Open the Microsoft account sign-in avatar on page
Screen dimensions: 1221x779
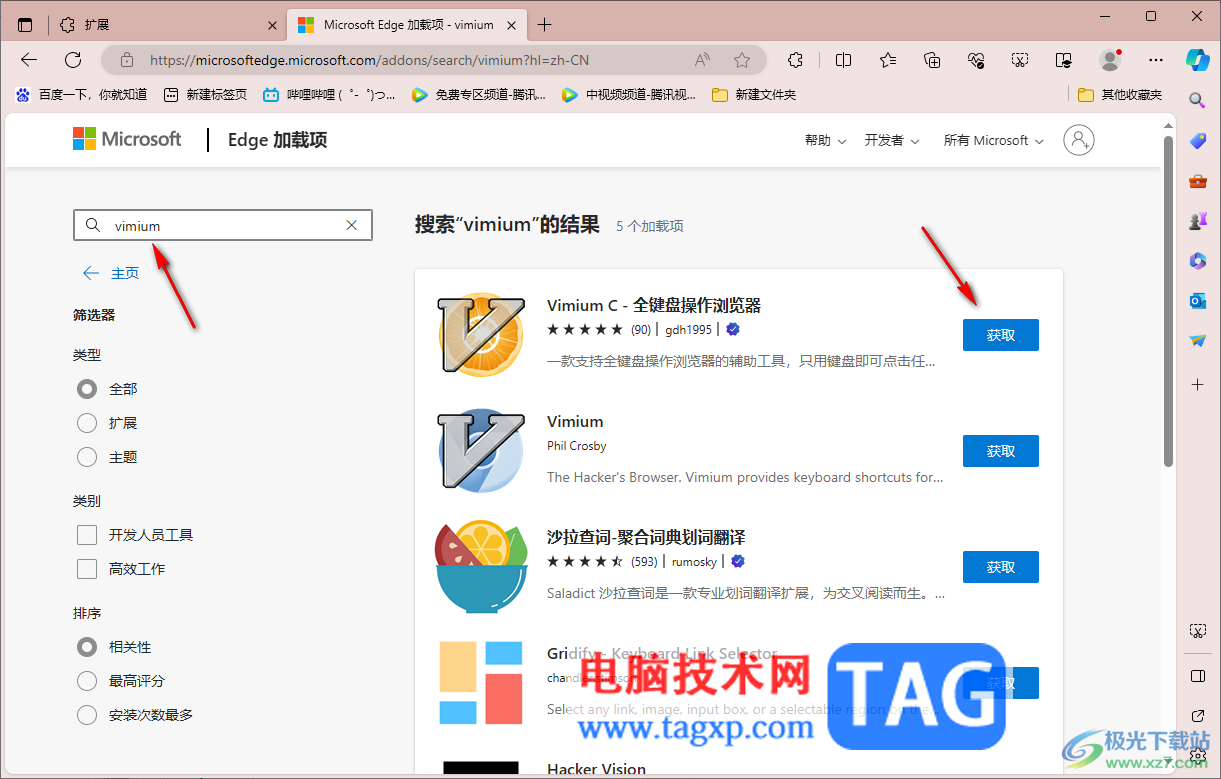(1079, 140)
